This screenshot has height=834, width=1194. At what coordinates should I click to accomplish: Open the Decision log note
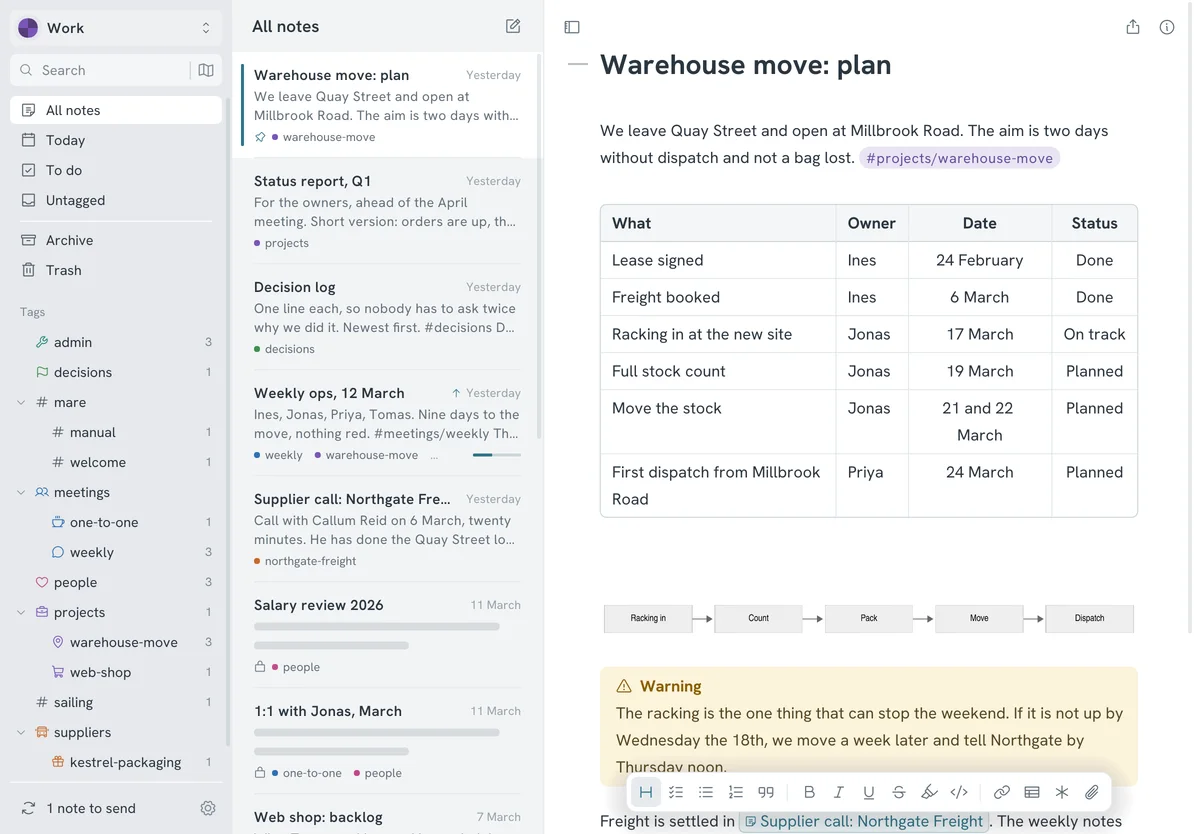[387, 317]
